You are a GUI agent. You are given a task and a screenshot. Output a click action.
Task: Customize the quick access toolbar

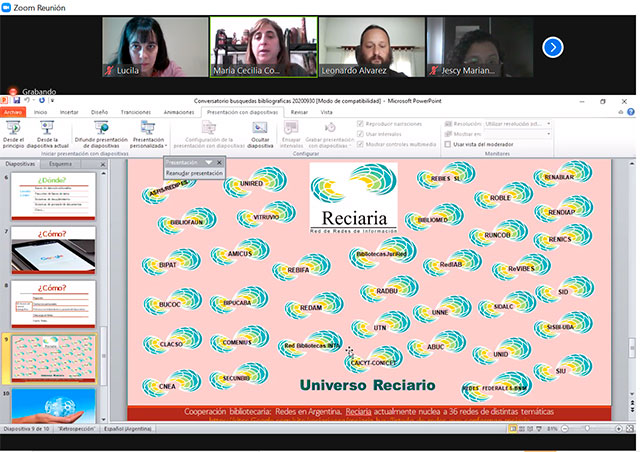pos(52,101)
